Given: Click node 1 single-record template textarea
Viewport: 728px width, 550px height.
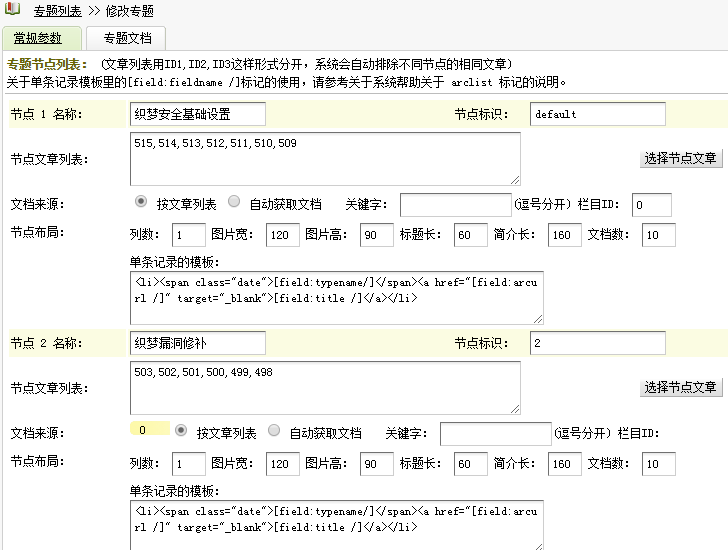Looking at the screenshot, I should (337, 298).
